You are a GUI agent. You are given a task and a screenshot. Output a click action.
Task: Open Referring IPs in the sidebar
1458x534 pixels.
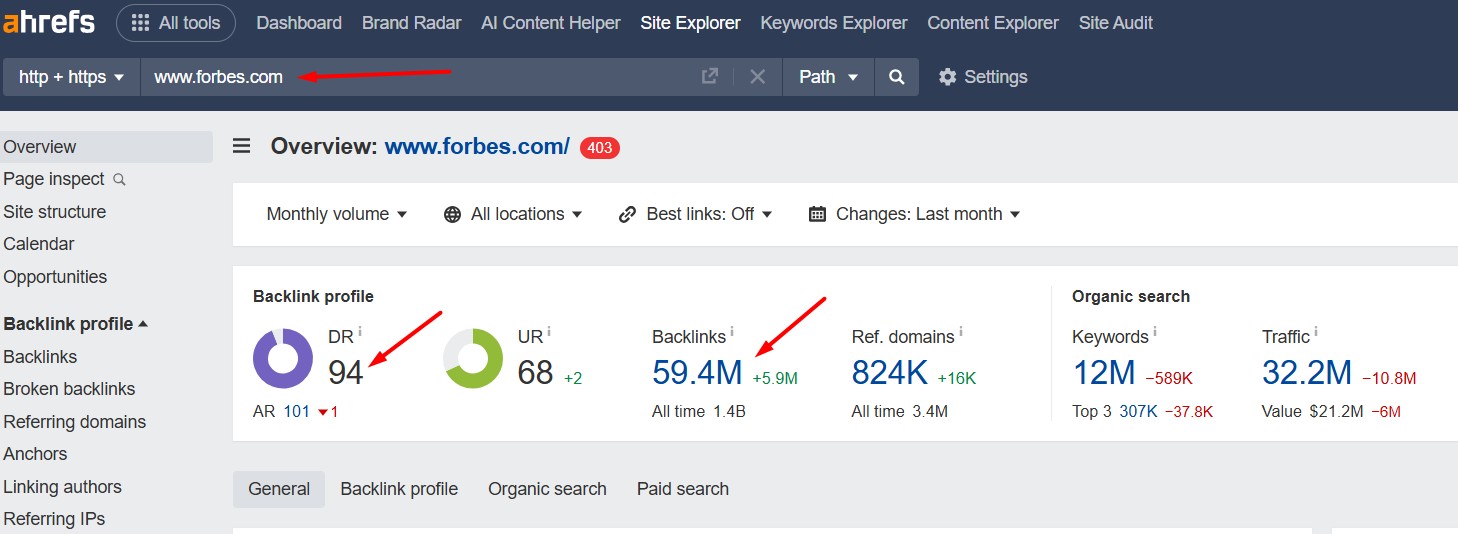[54, 519]
